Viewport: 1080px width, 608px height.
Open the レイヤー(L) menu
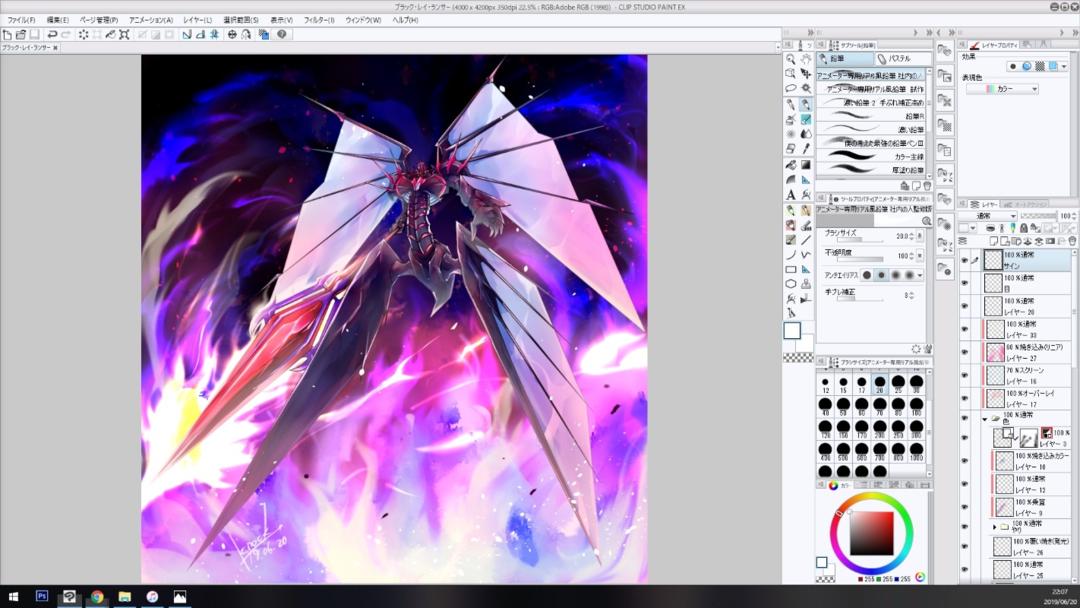(198, 20)
